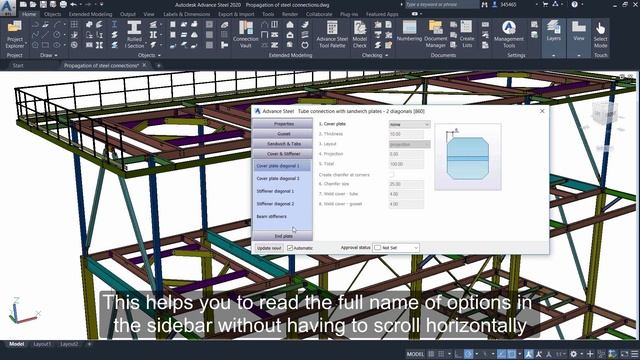Activate Select Mode touch button
Viewport: 640px width, 360px height.
pyautogui.click(x=600, y=34)
